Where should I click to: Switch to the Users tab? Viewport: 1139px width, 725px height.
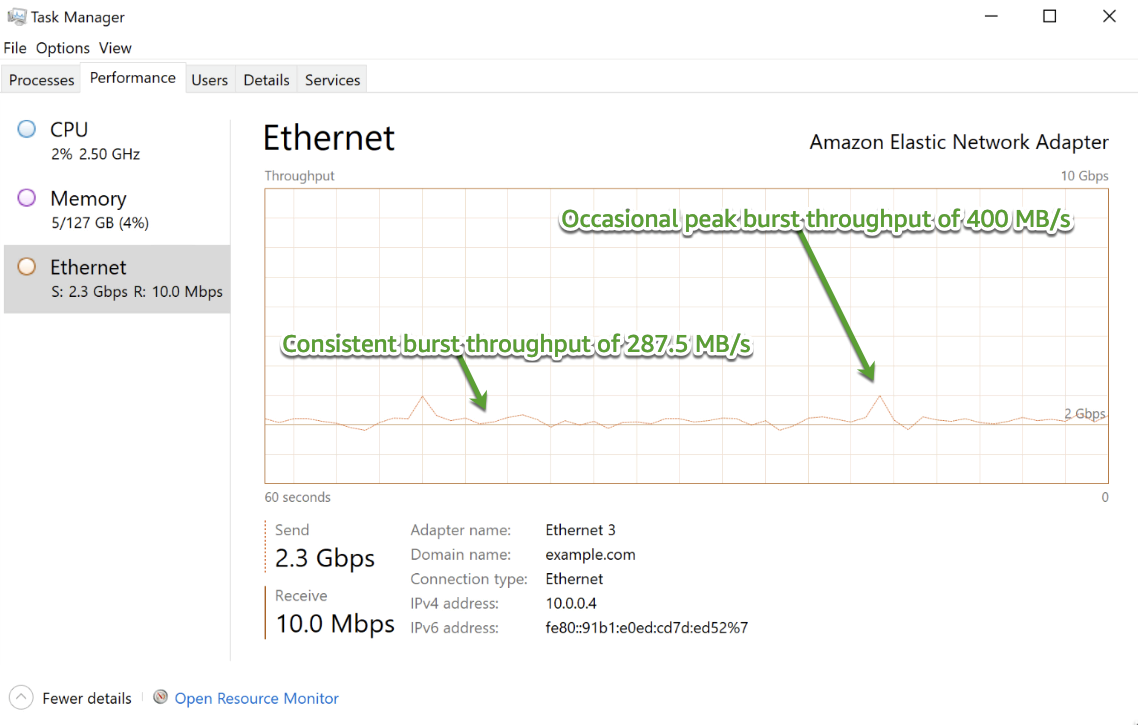pyautogui.click(x=209, y=79)
